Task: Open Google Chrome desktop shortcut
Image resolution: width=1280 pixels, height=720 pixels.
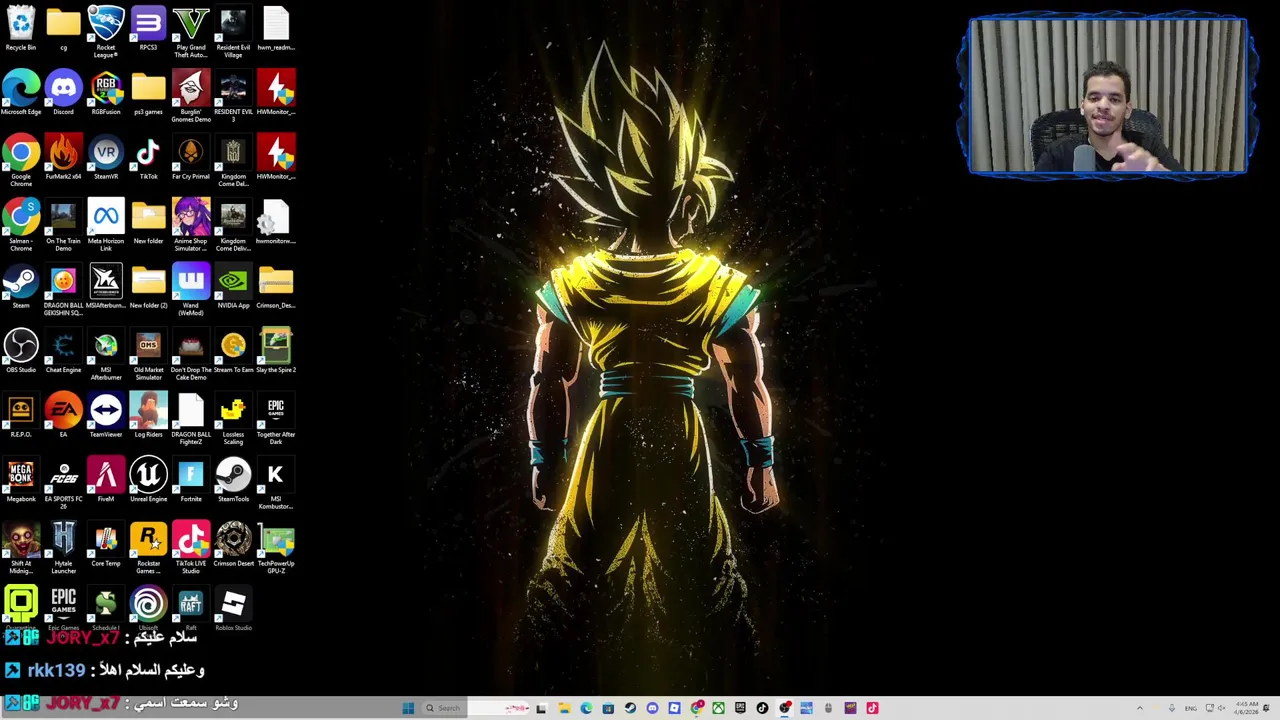Action: [x=20, y=161]
